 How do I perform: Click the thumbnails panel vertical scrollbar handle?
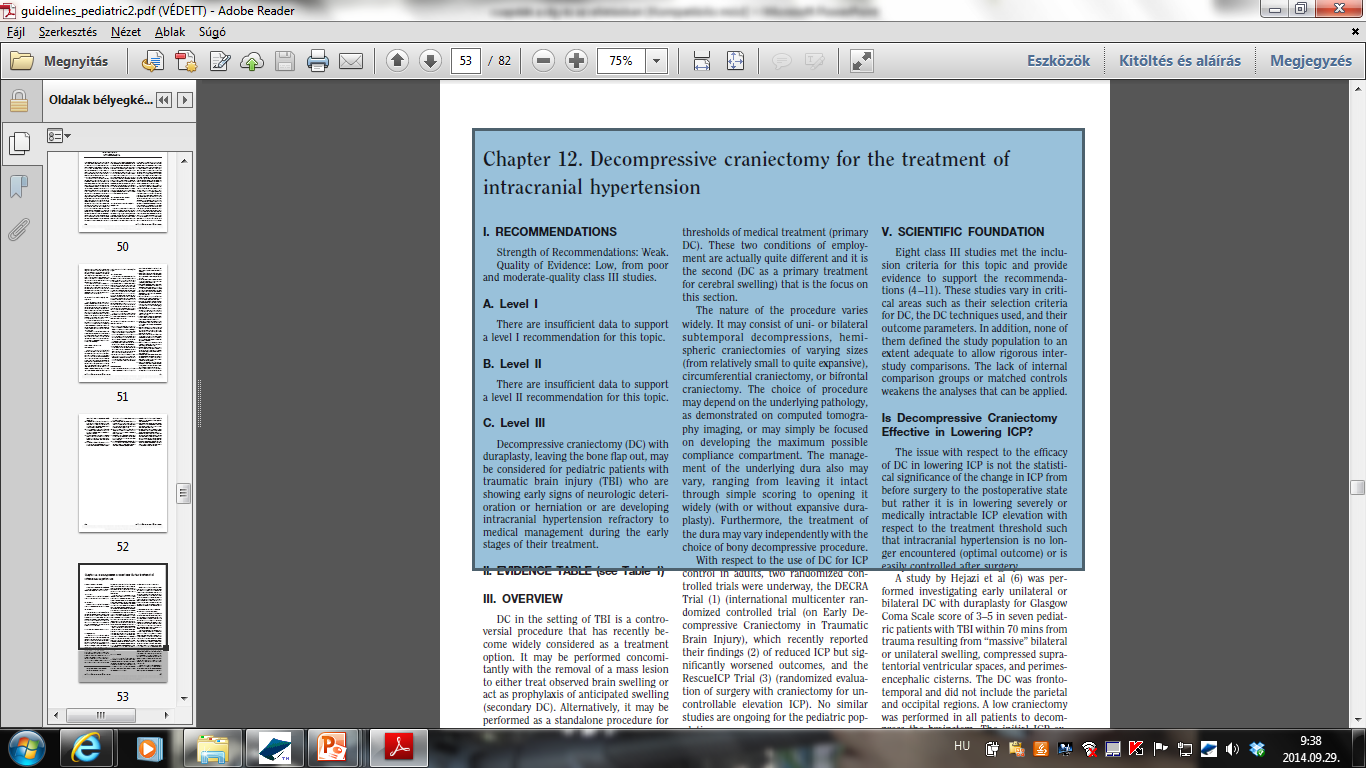click(x=184, y=493)
